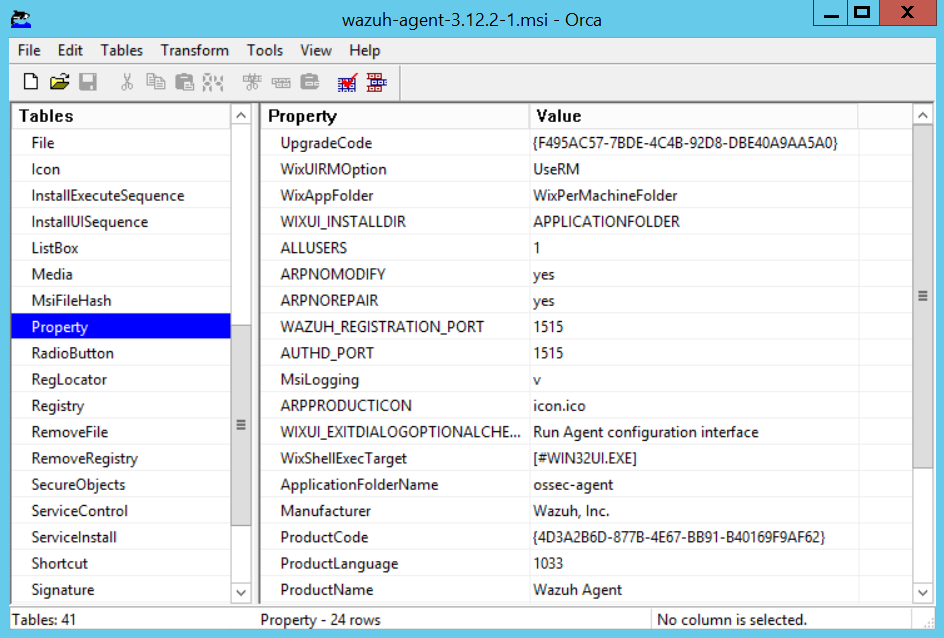Click the Copy Row cells icon
The height and width of the screenshot is (638, 944).
click(x=281, y=81)
